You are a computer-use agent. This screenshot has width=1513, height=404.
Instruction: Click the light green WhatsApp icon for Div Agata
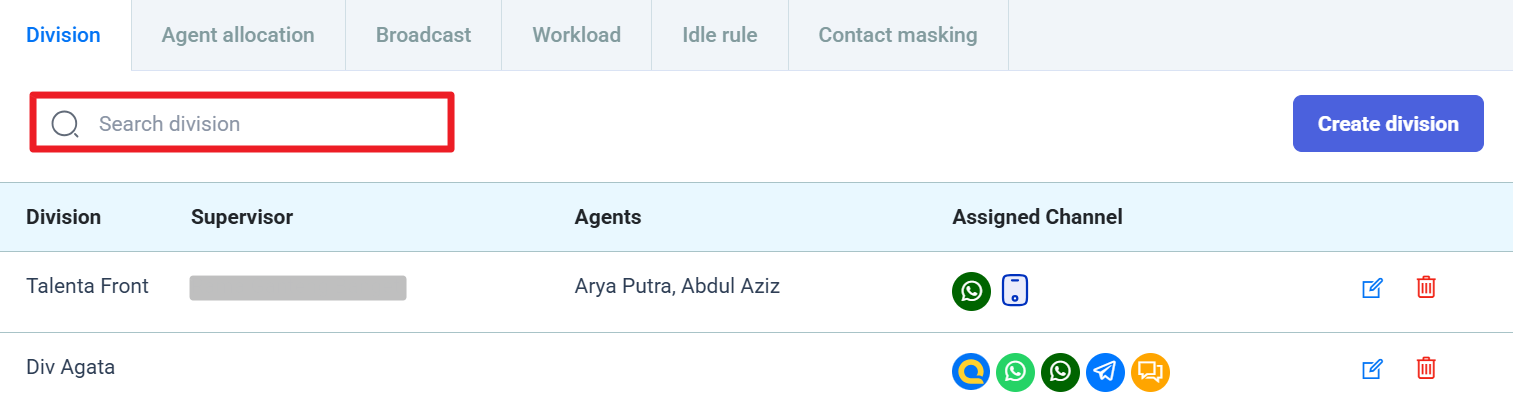(1016, 372)
